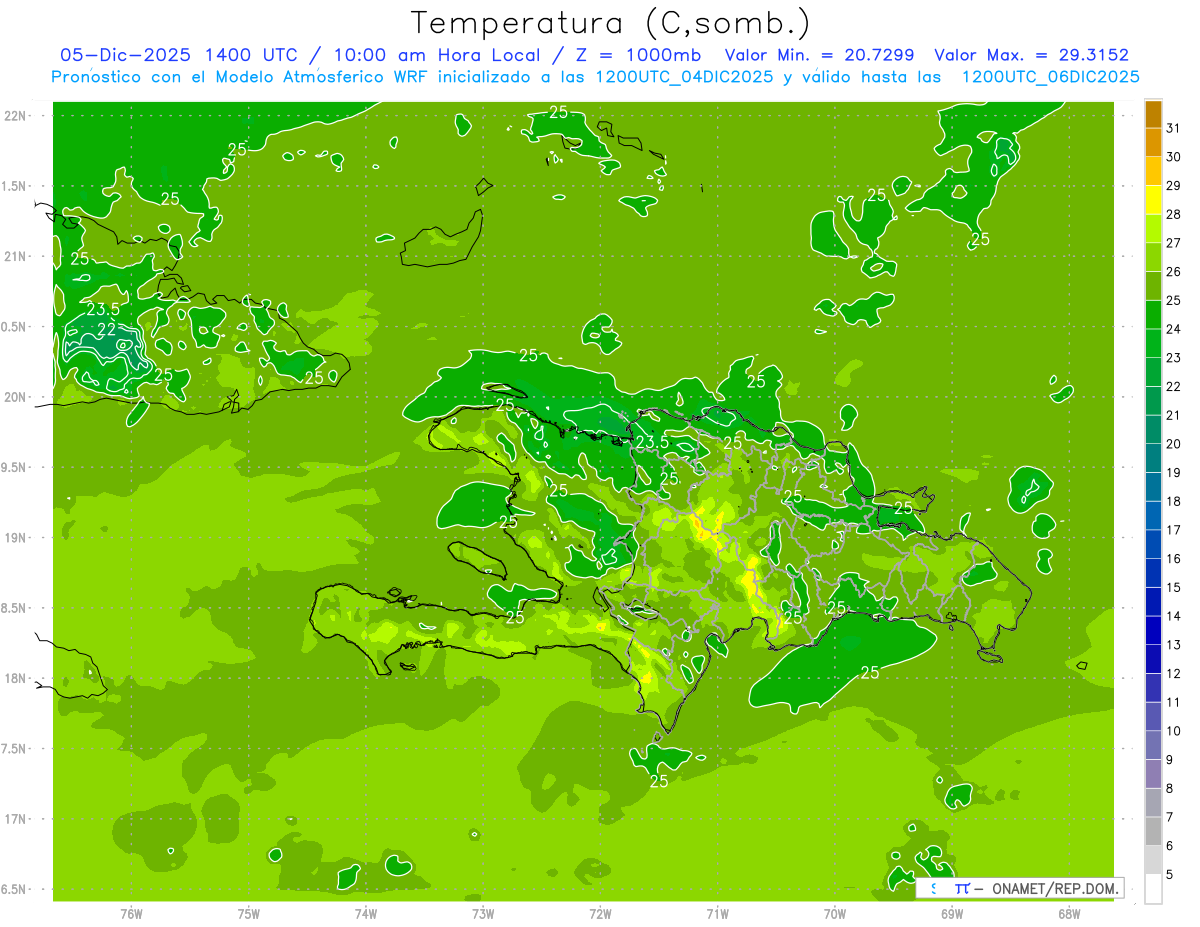Click the yellow colorbar segment between 28 and 29
This screenshot has width=1200, height=927.
(x=1153, y=200)
